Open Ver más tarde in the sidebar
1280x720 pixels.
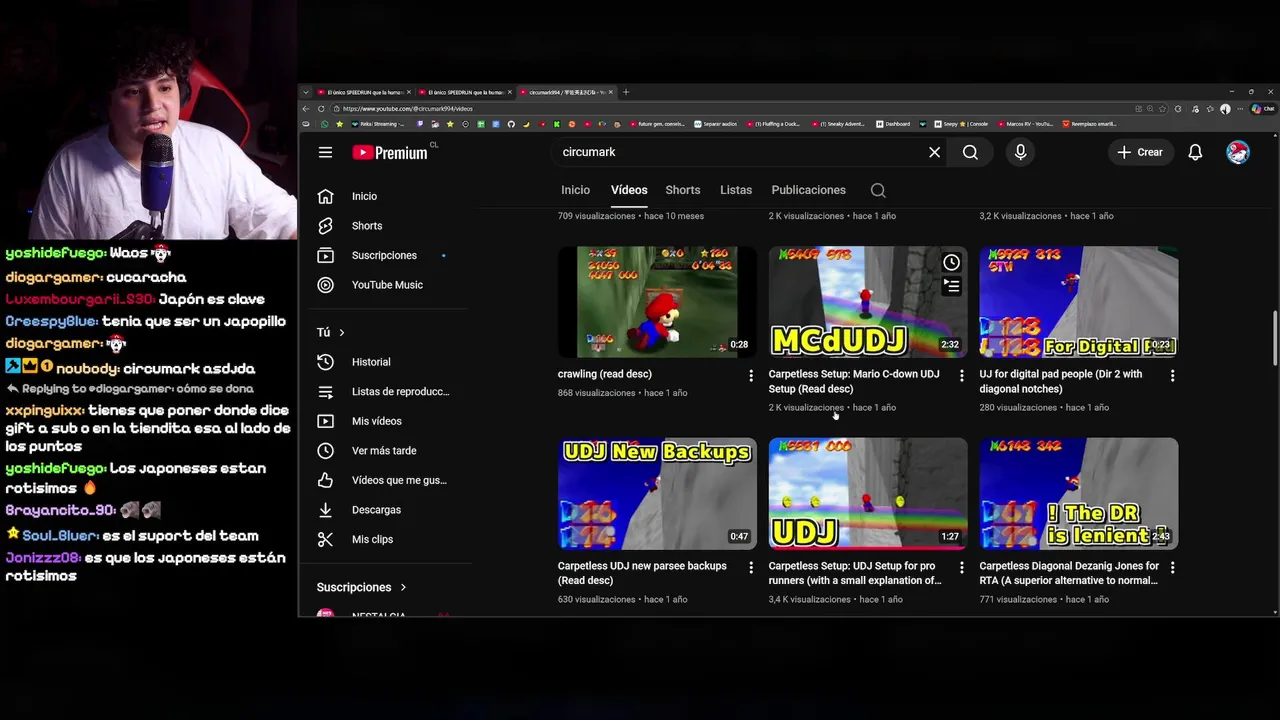385,451
